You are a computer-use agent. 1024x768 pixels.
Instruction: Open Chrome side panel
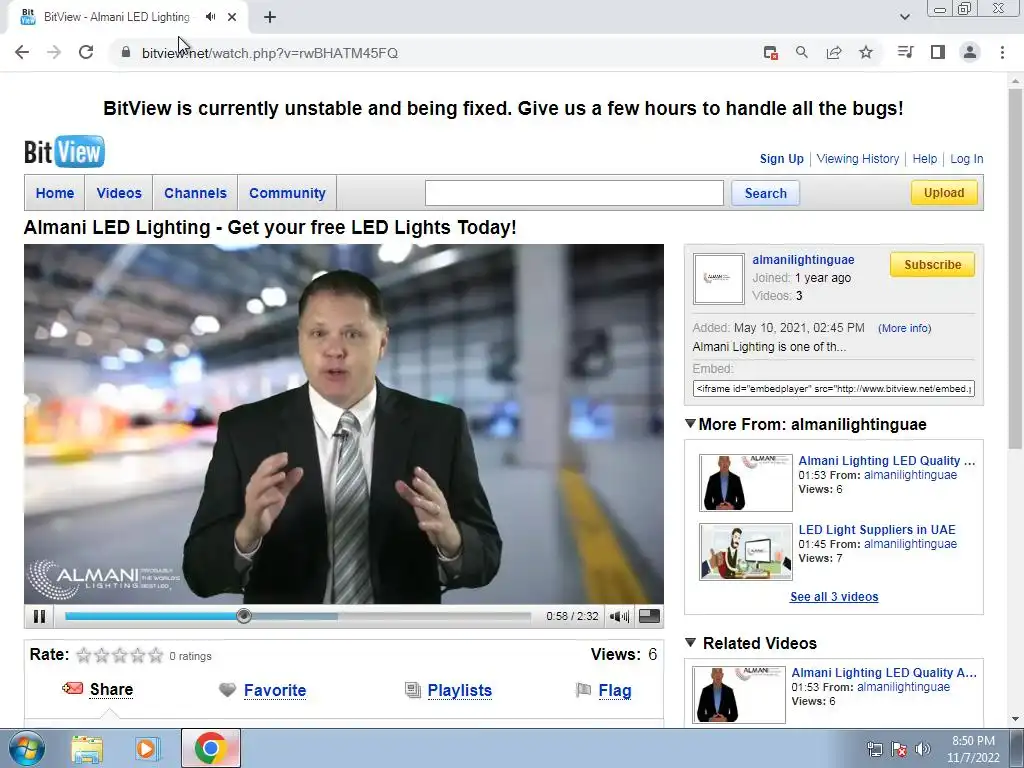[x=938, y=52]
